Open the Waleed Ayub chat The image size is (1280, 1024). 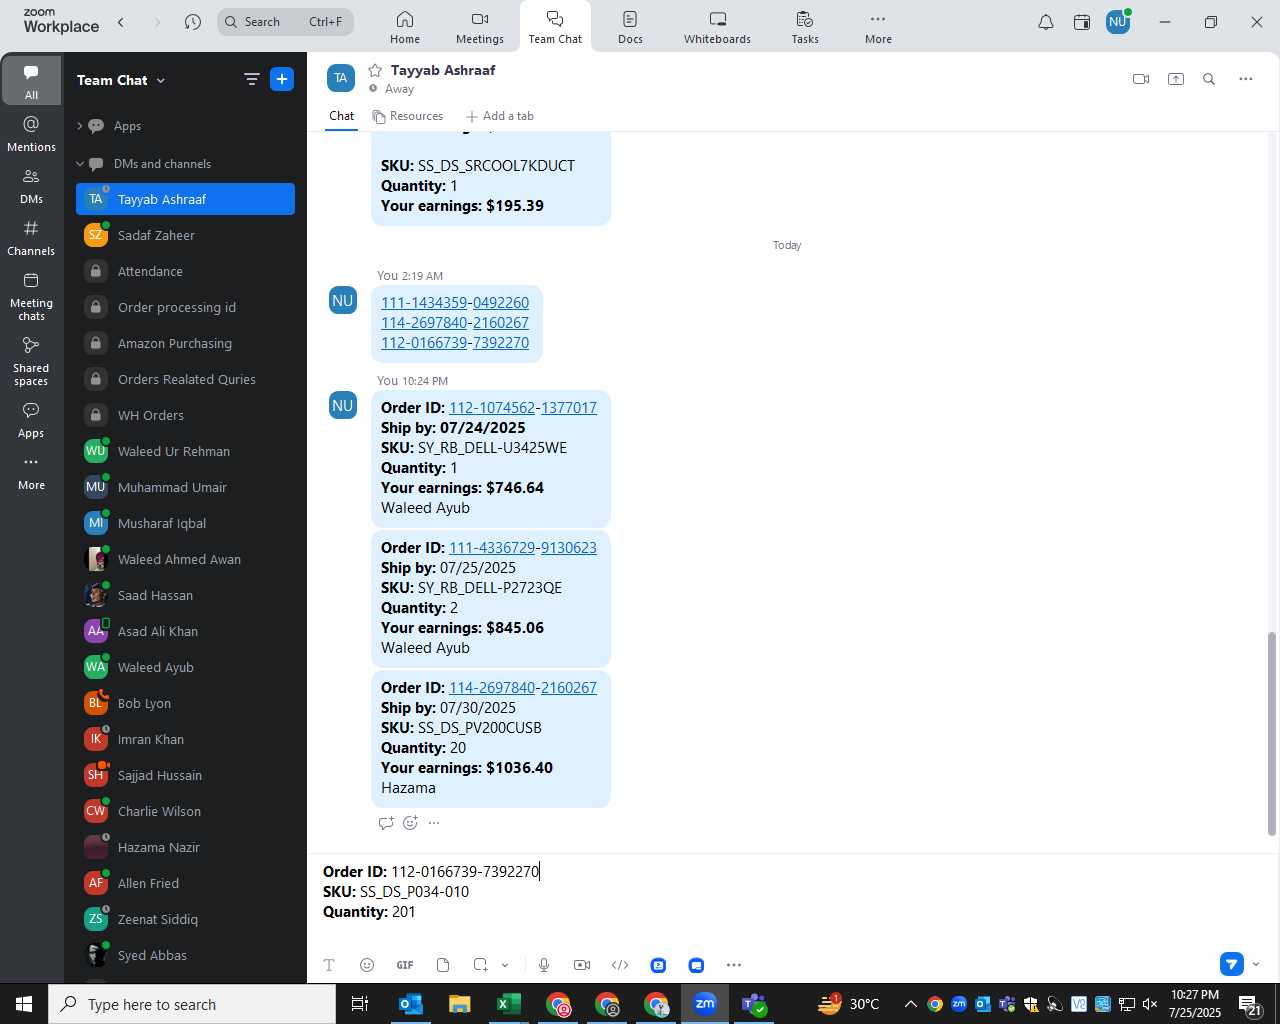tap(185, 667)
